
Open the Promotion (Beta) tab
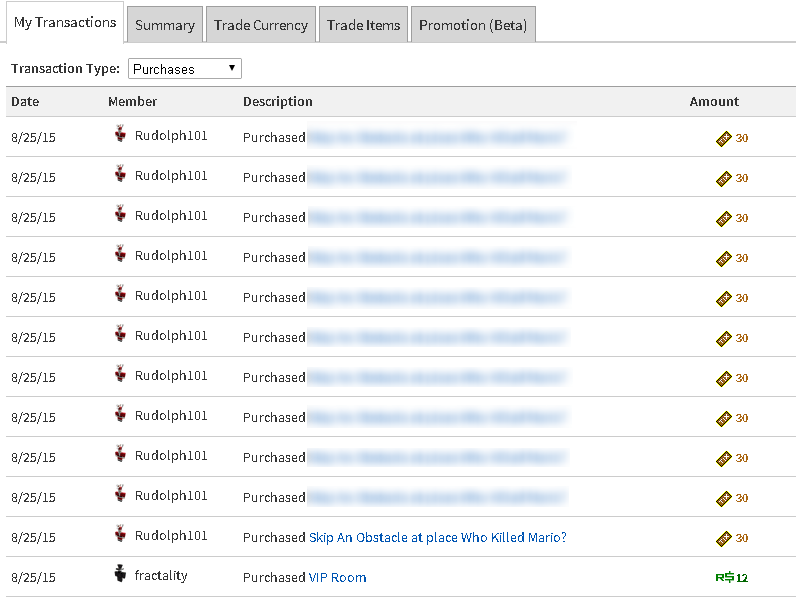pos(473,25)
